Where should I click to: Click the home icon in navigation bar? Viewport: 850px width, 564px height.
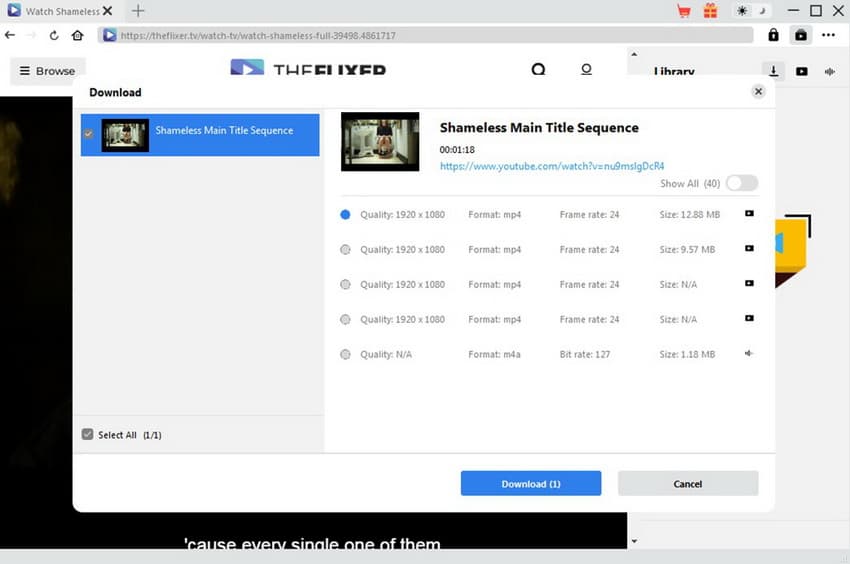(x=78, y=35)
